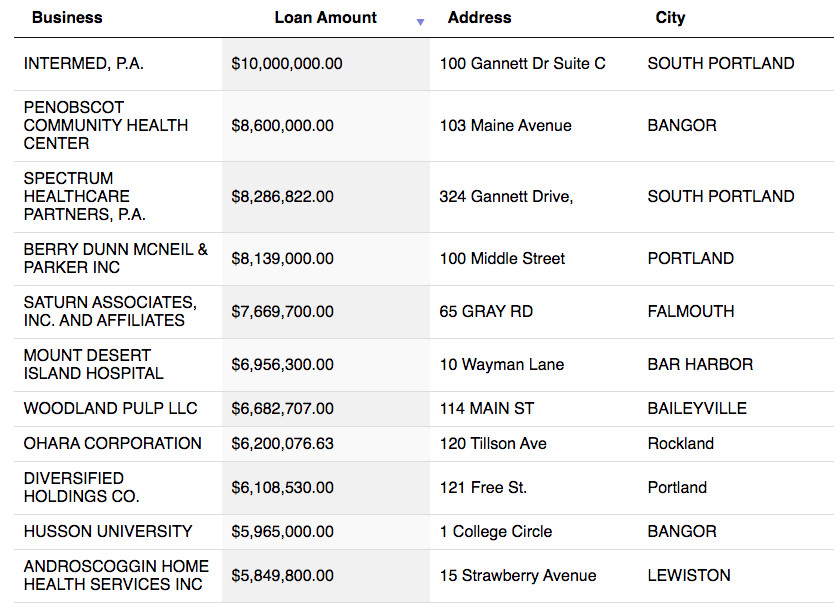Click OHARA CORPORATION business name

coord(113,444)
